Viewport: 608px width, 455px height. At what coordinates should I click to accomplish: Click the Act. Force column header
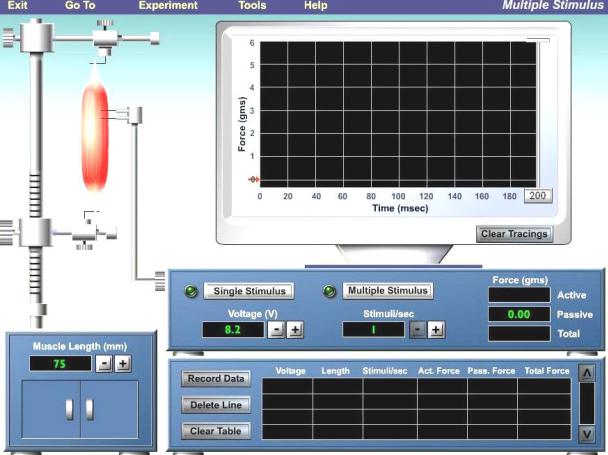click(x=439, y=371)
